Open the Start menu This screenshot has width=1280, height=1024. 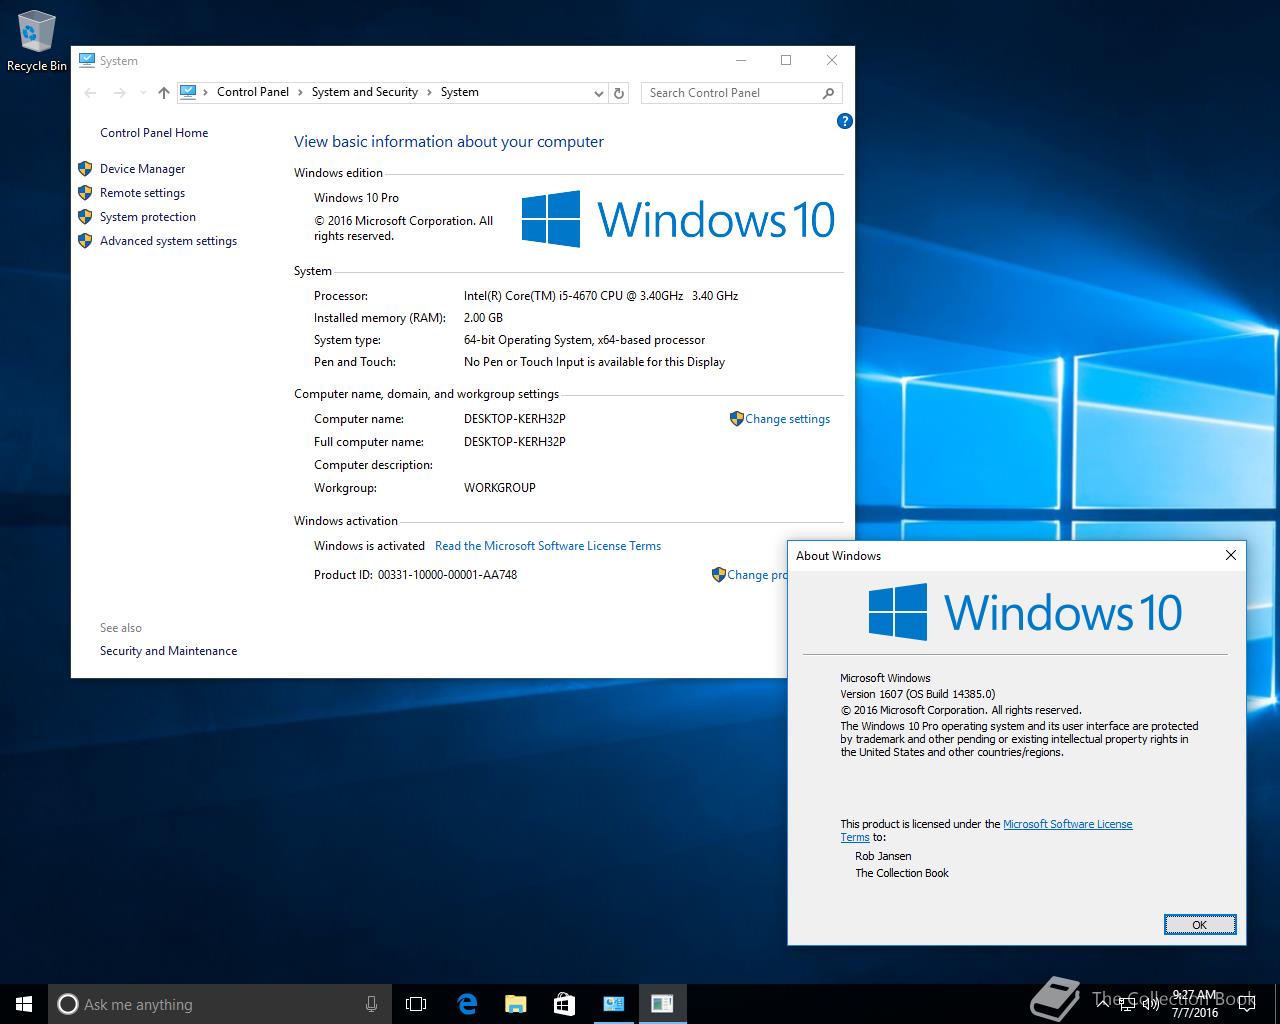coord(24,1004)
